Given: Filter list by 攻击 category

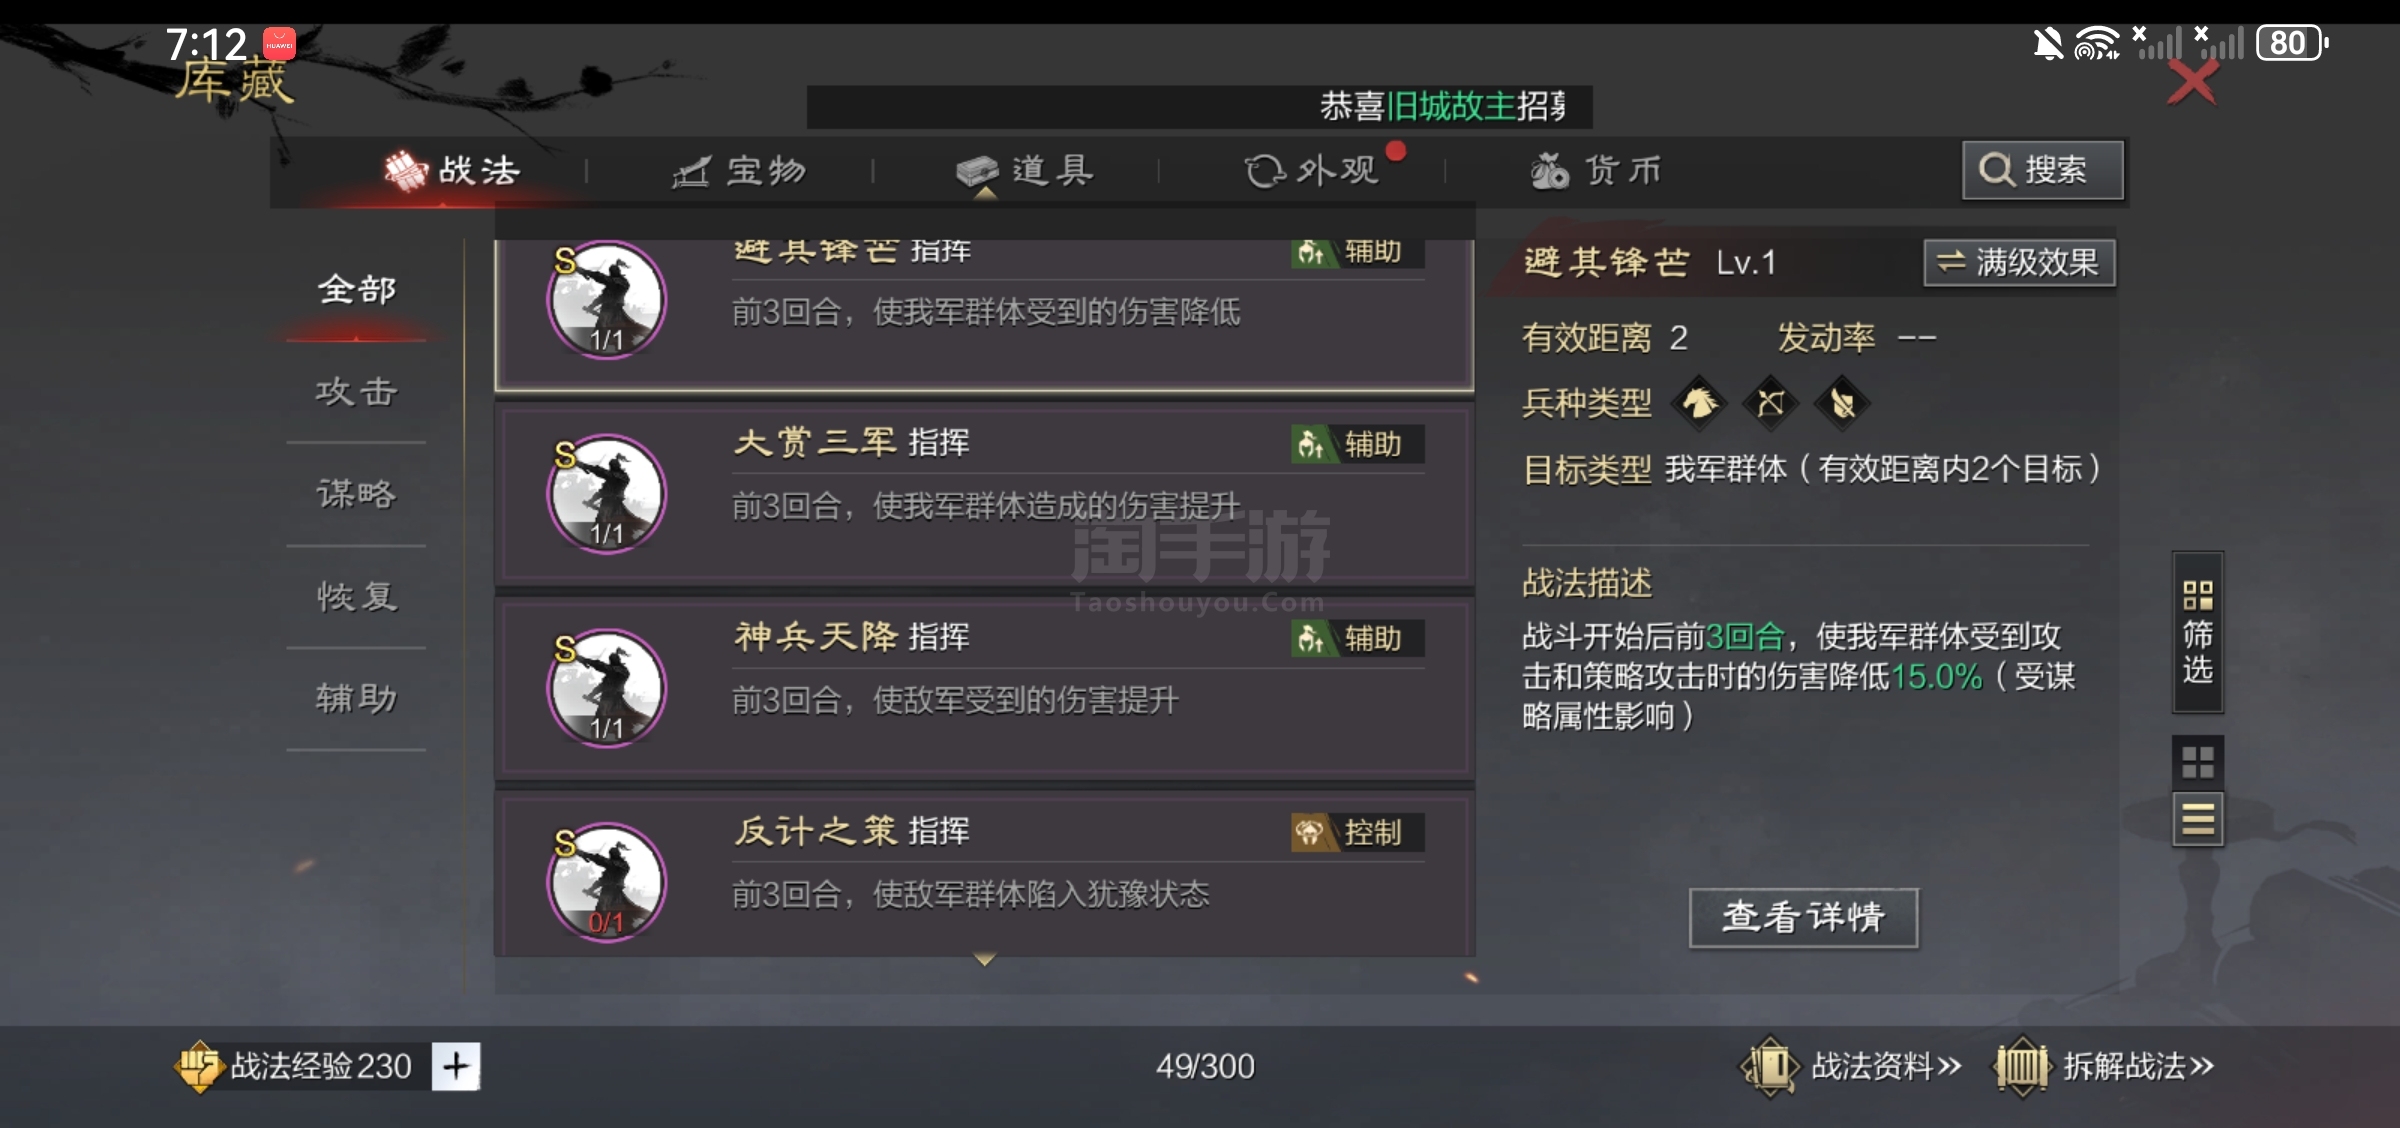Looking at the screenshot, I should coord(356,391).
